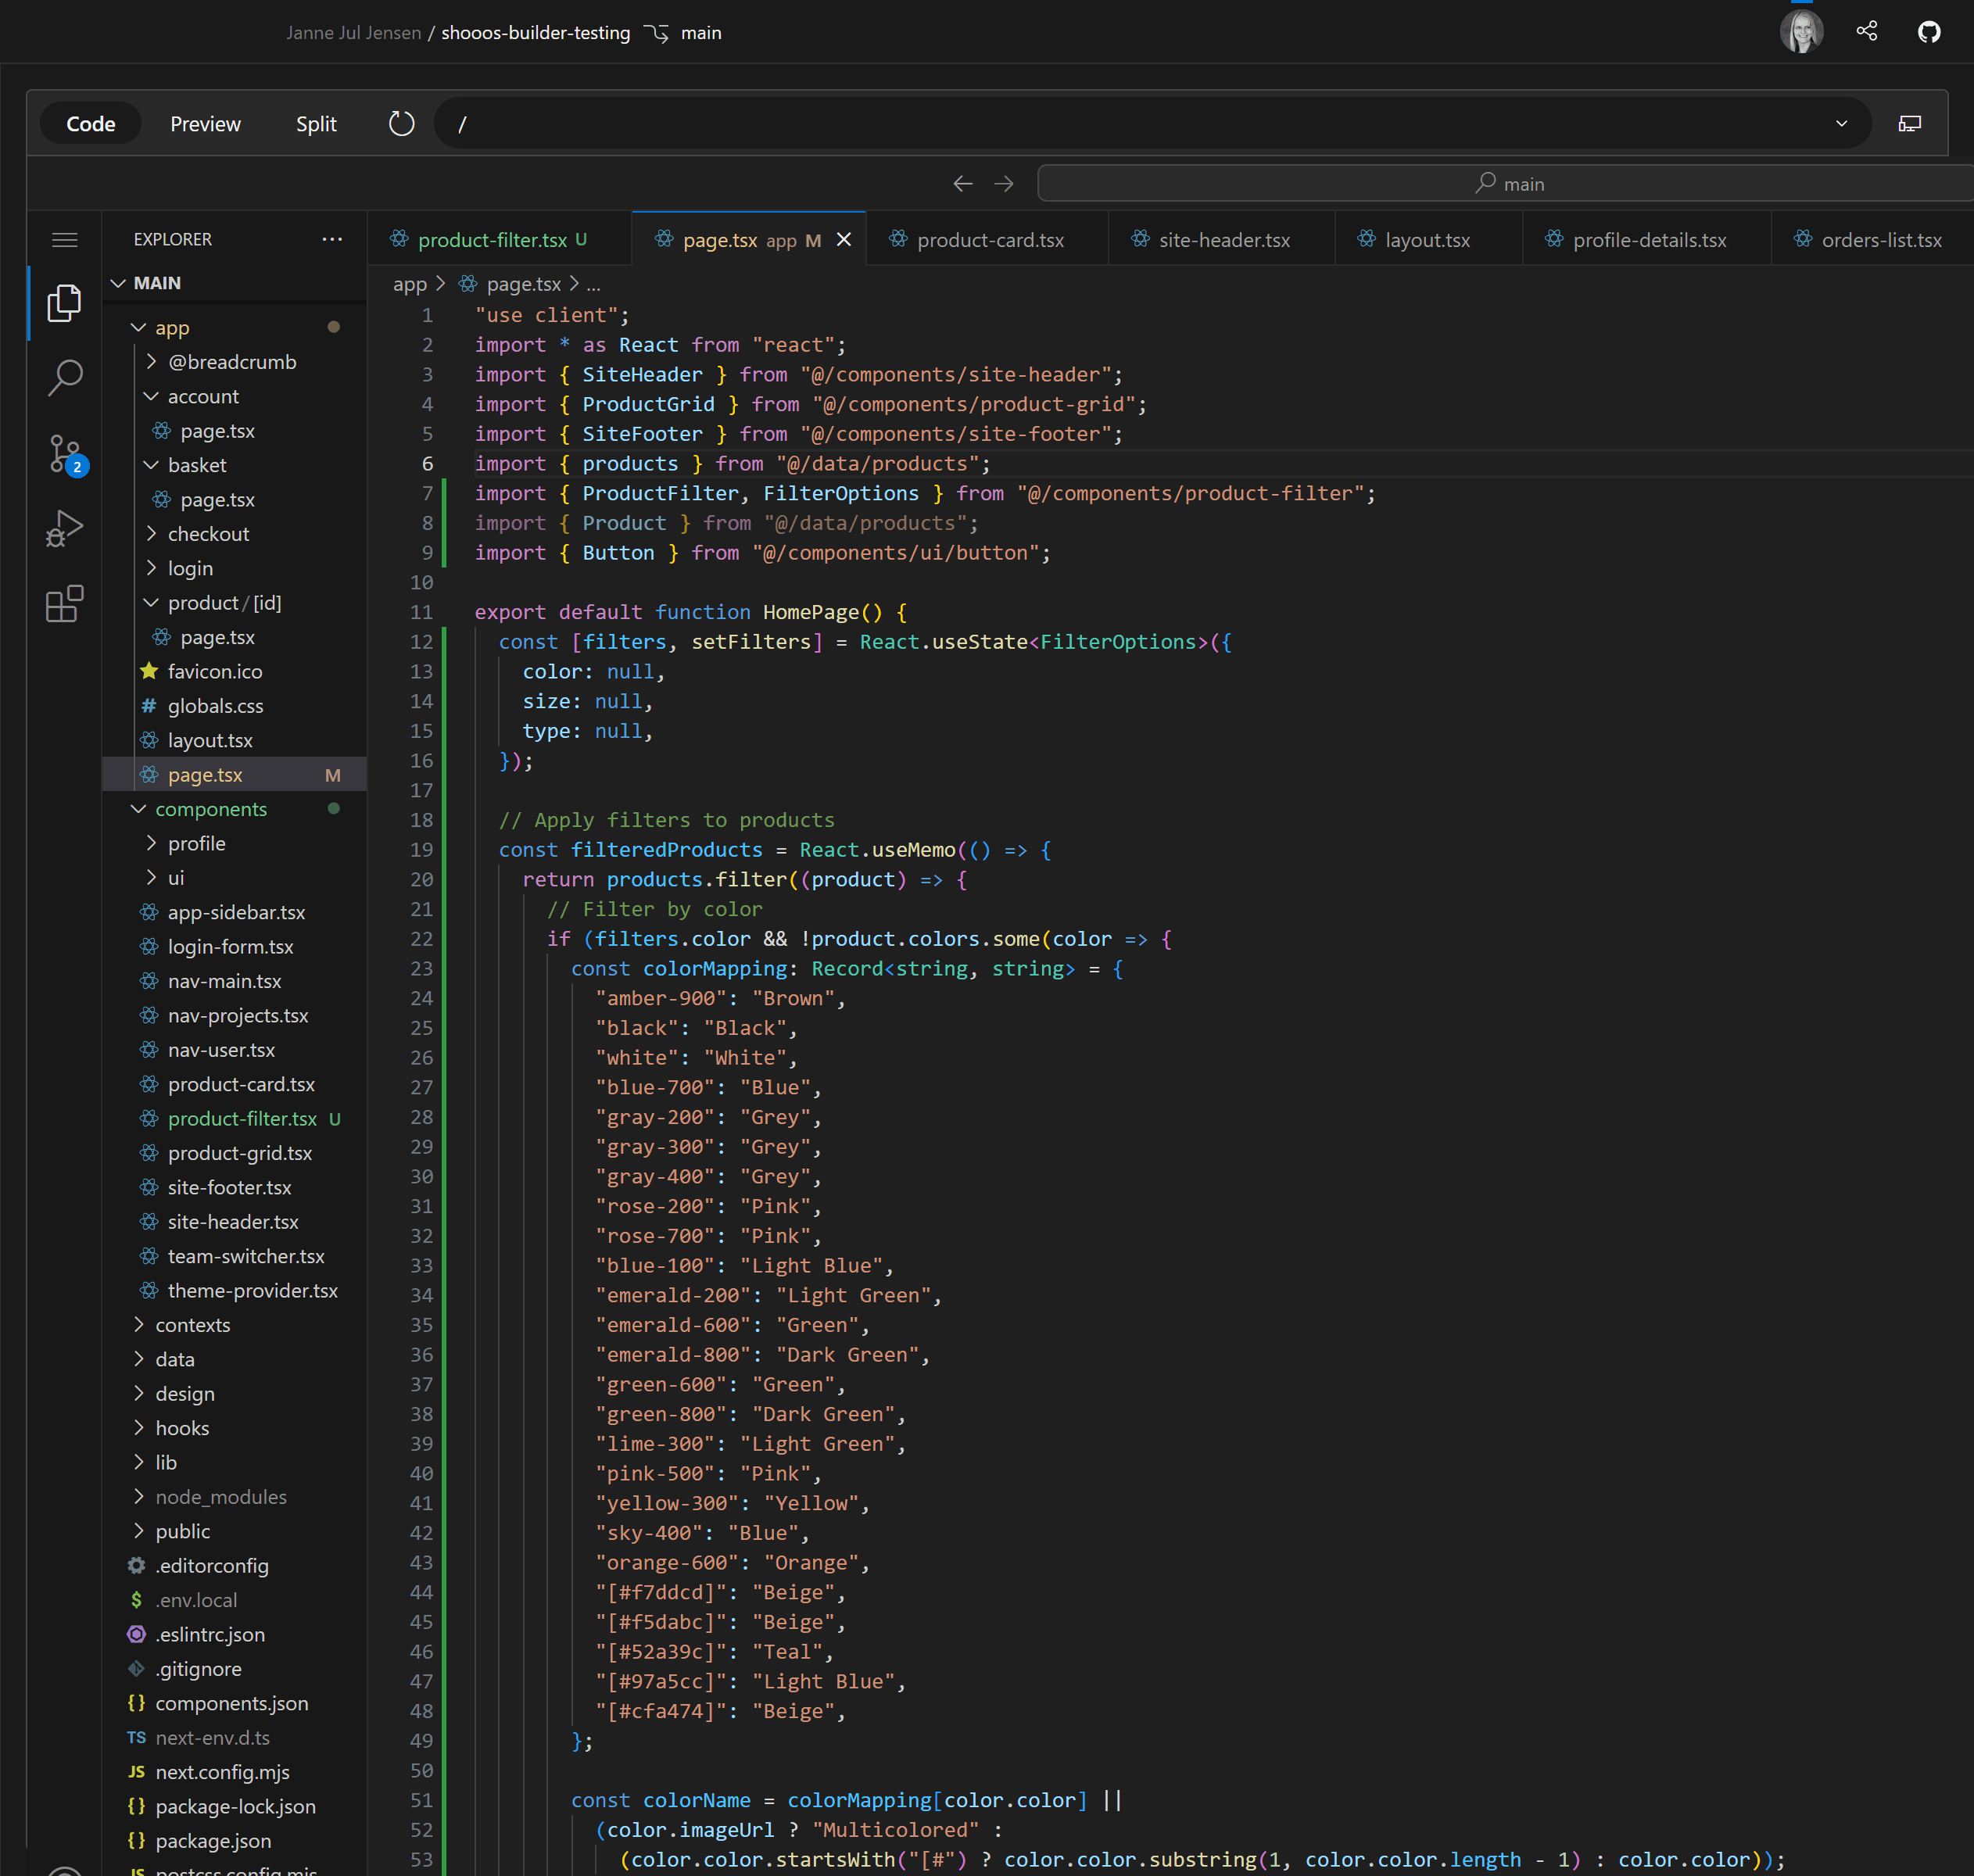Focus the main command search field

[x=1505, y=183]
